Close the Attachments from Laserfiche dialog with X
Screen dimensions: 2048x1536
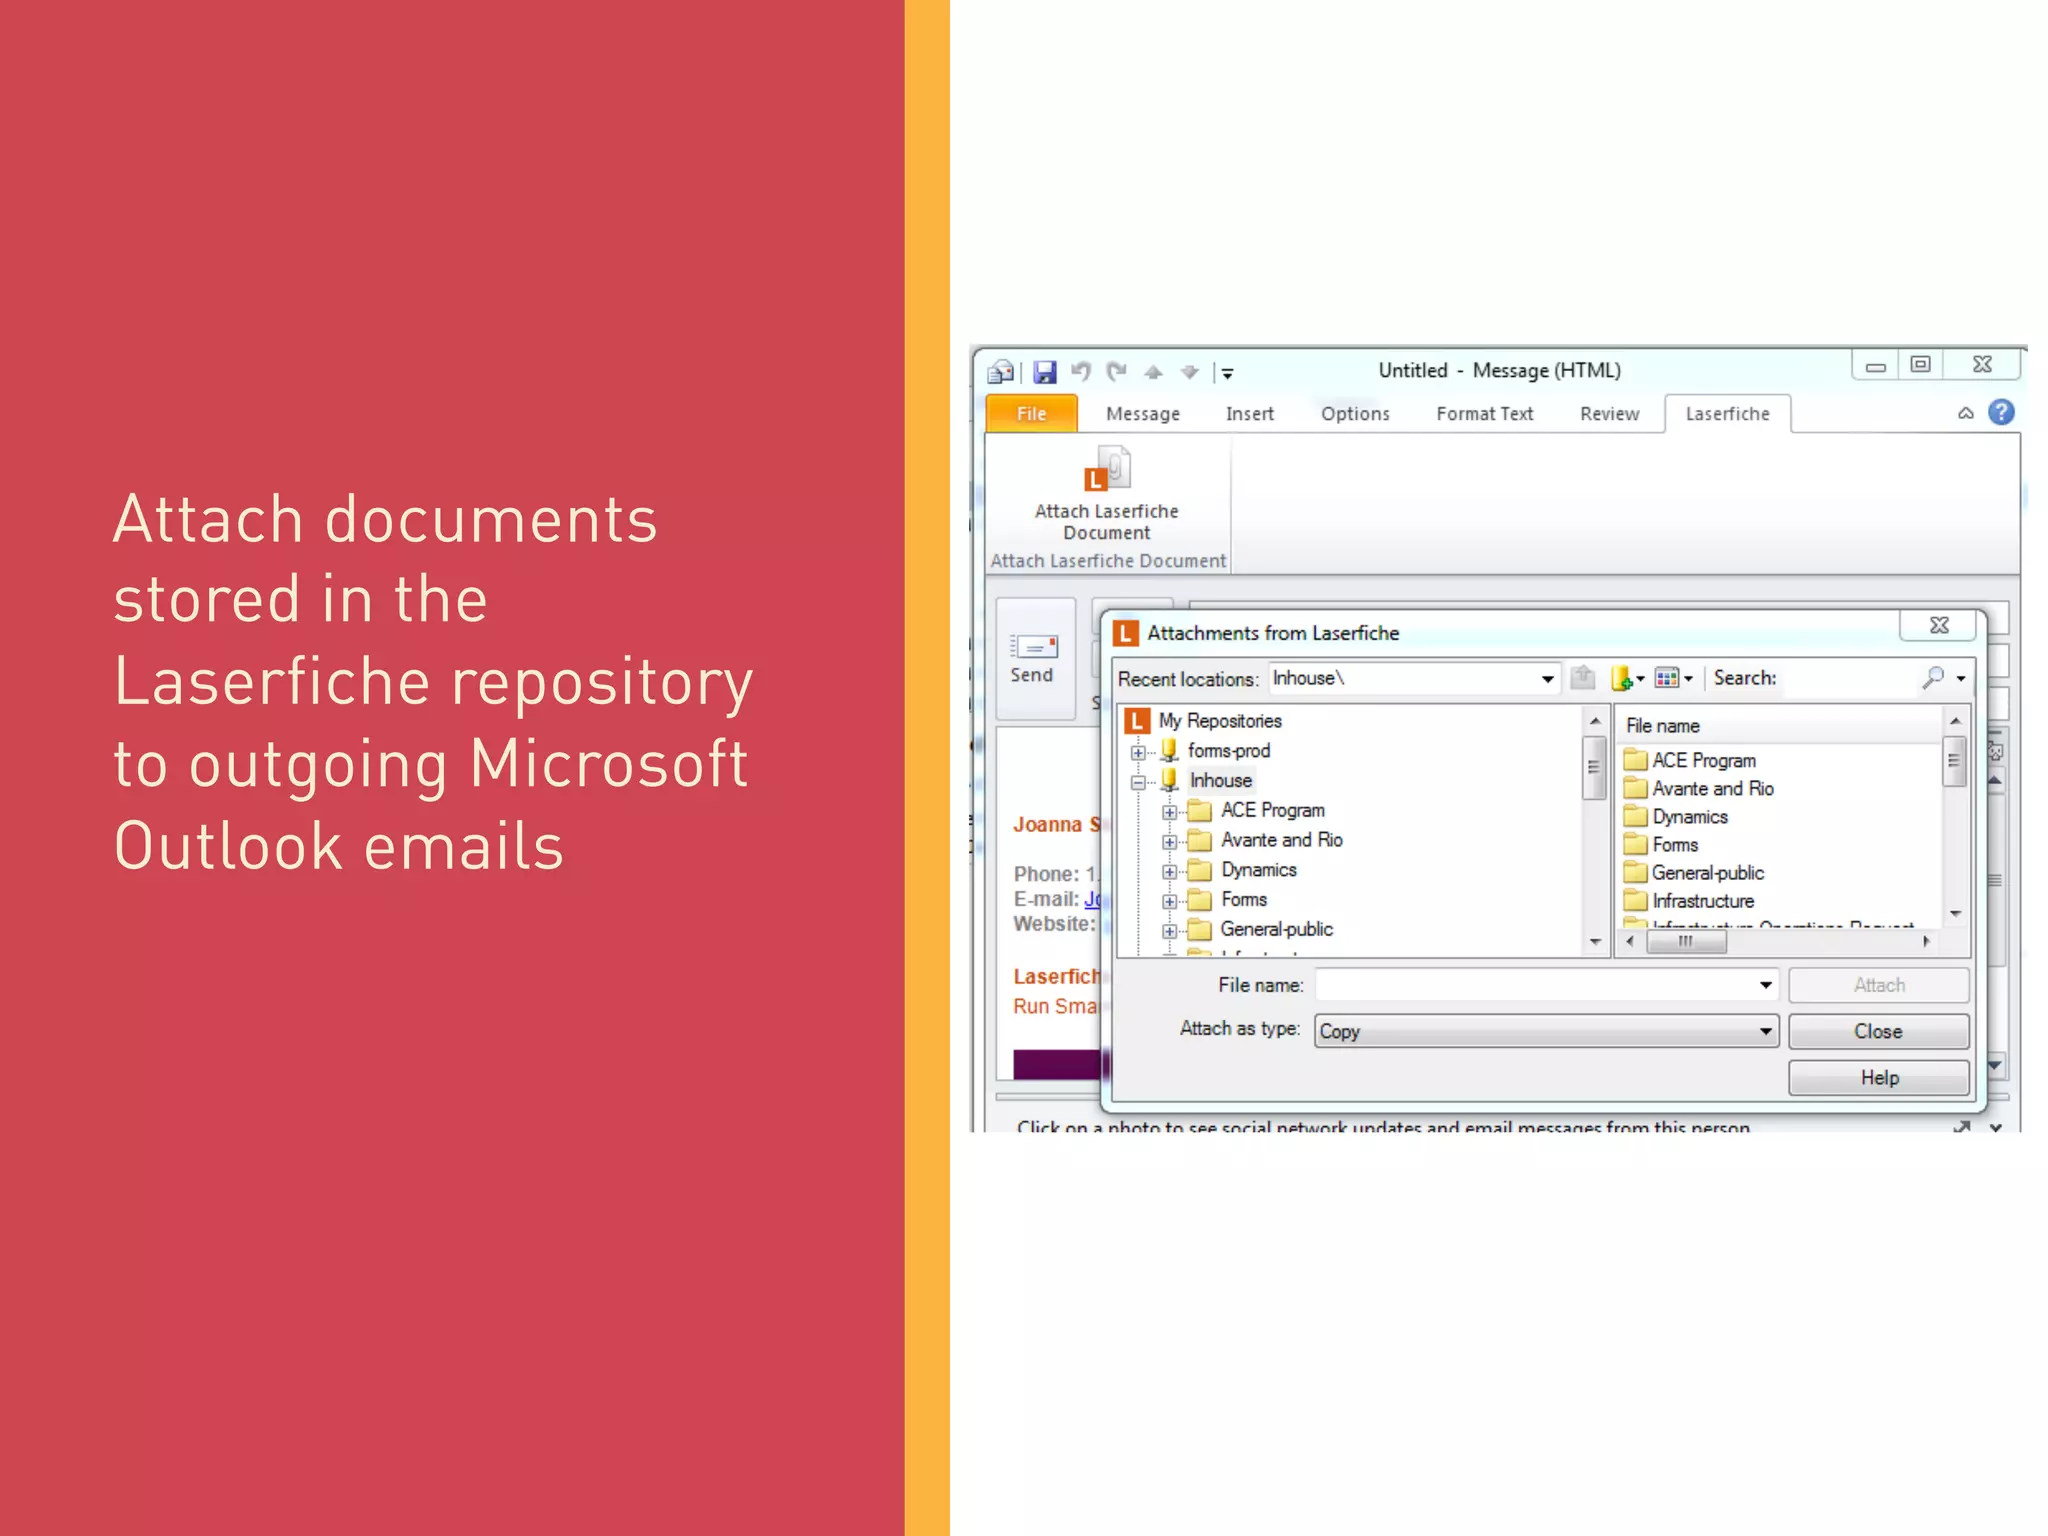point(1938,625)
